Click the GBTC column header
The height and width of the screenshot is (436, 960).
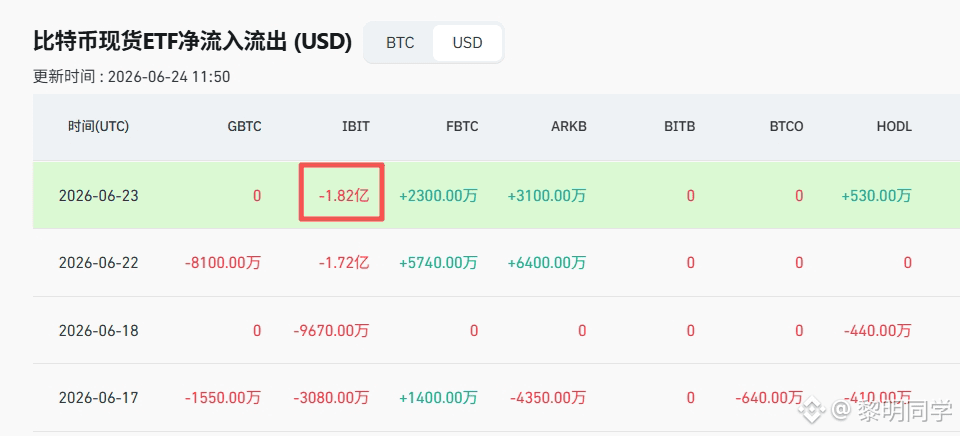click(244, 127)
